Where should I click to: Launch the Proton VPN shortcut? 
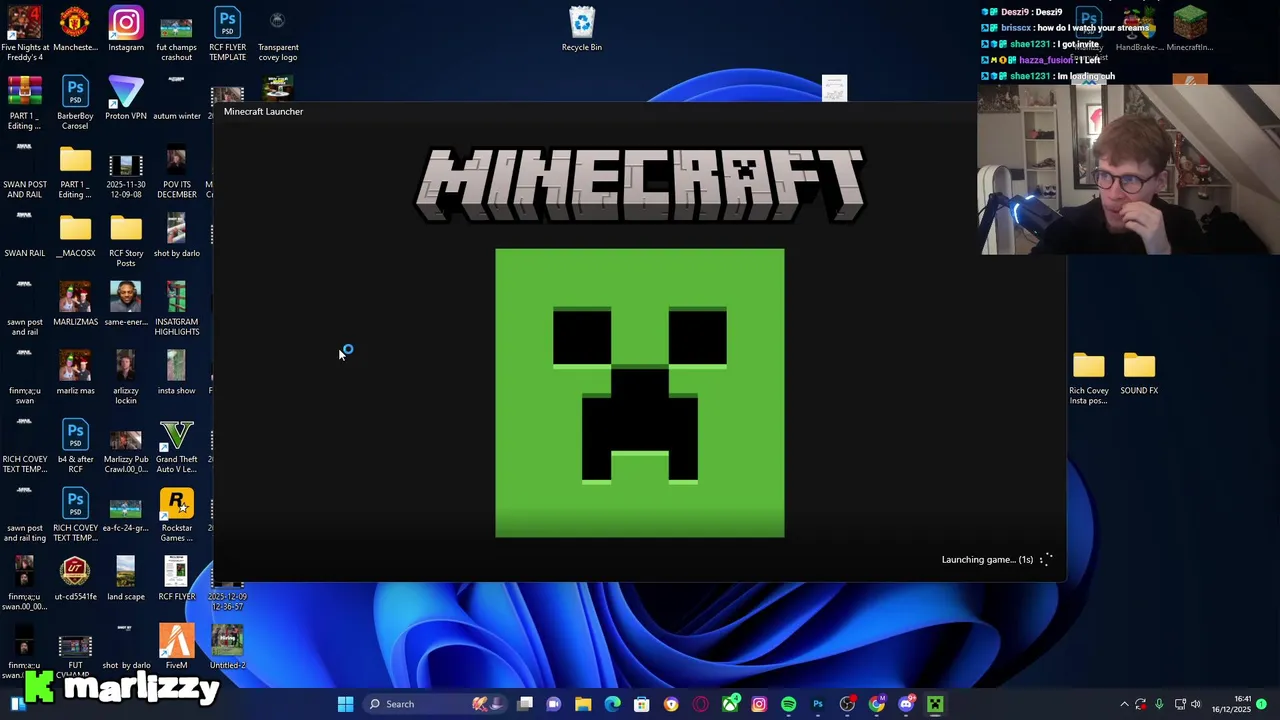[126, 98]
